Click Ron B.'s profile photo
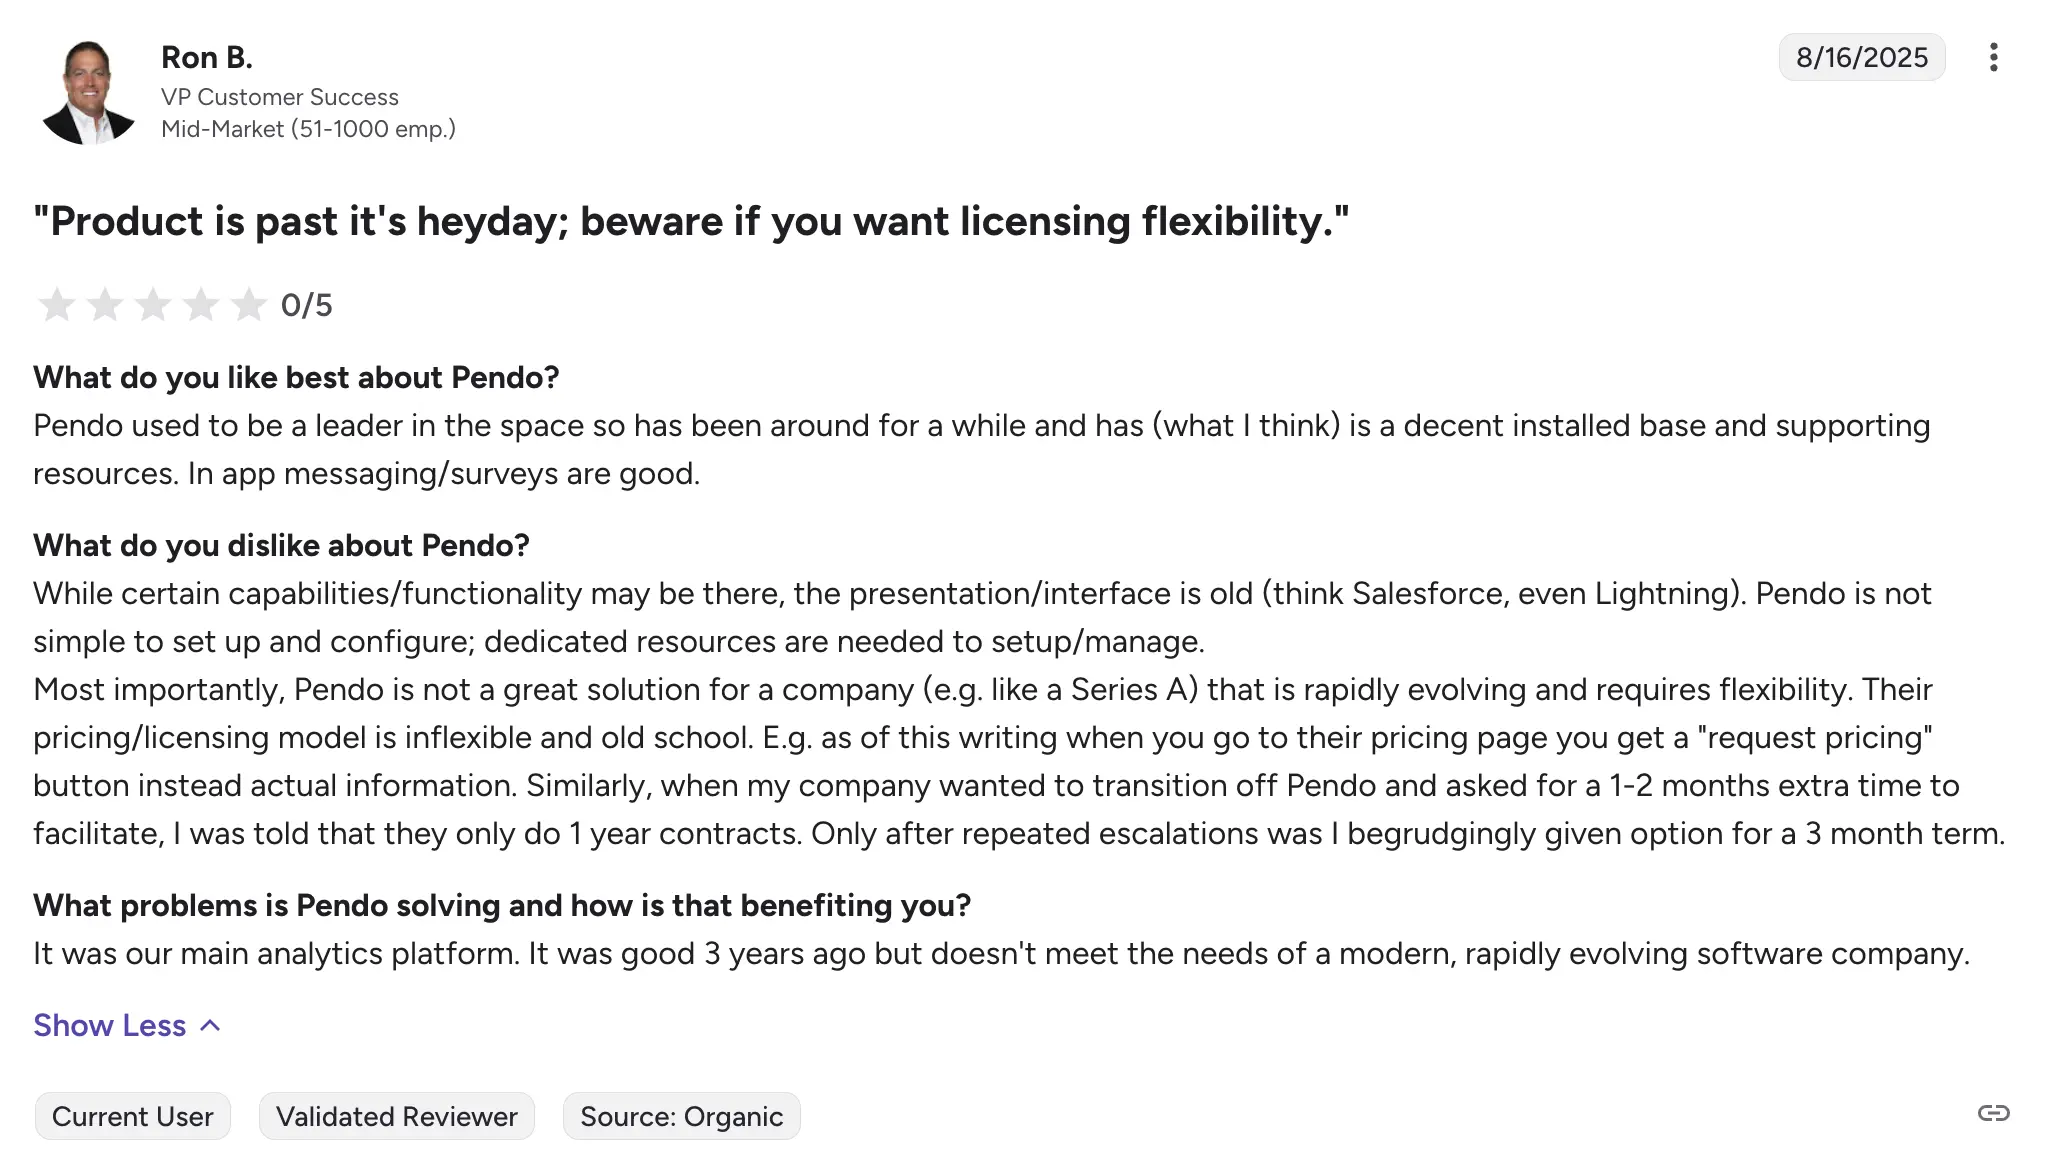The image size is (2058, 1158). click(88, 92)
